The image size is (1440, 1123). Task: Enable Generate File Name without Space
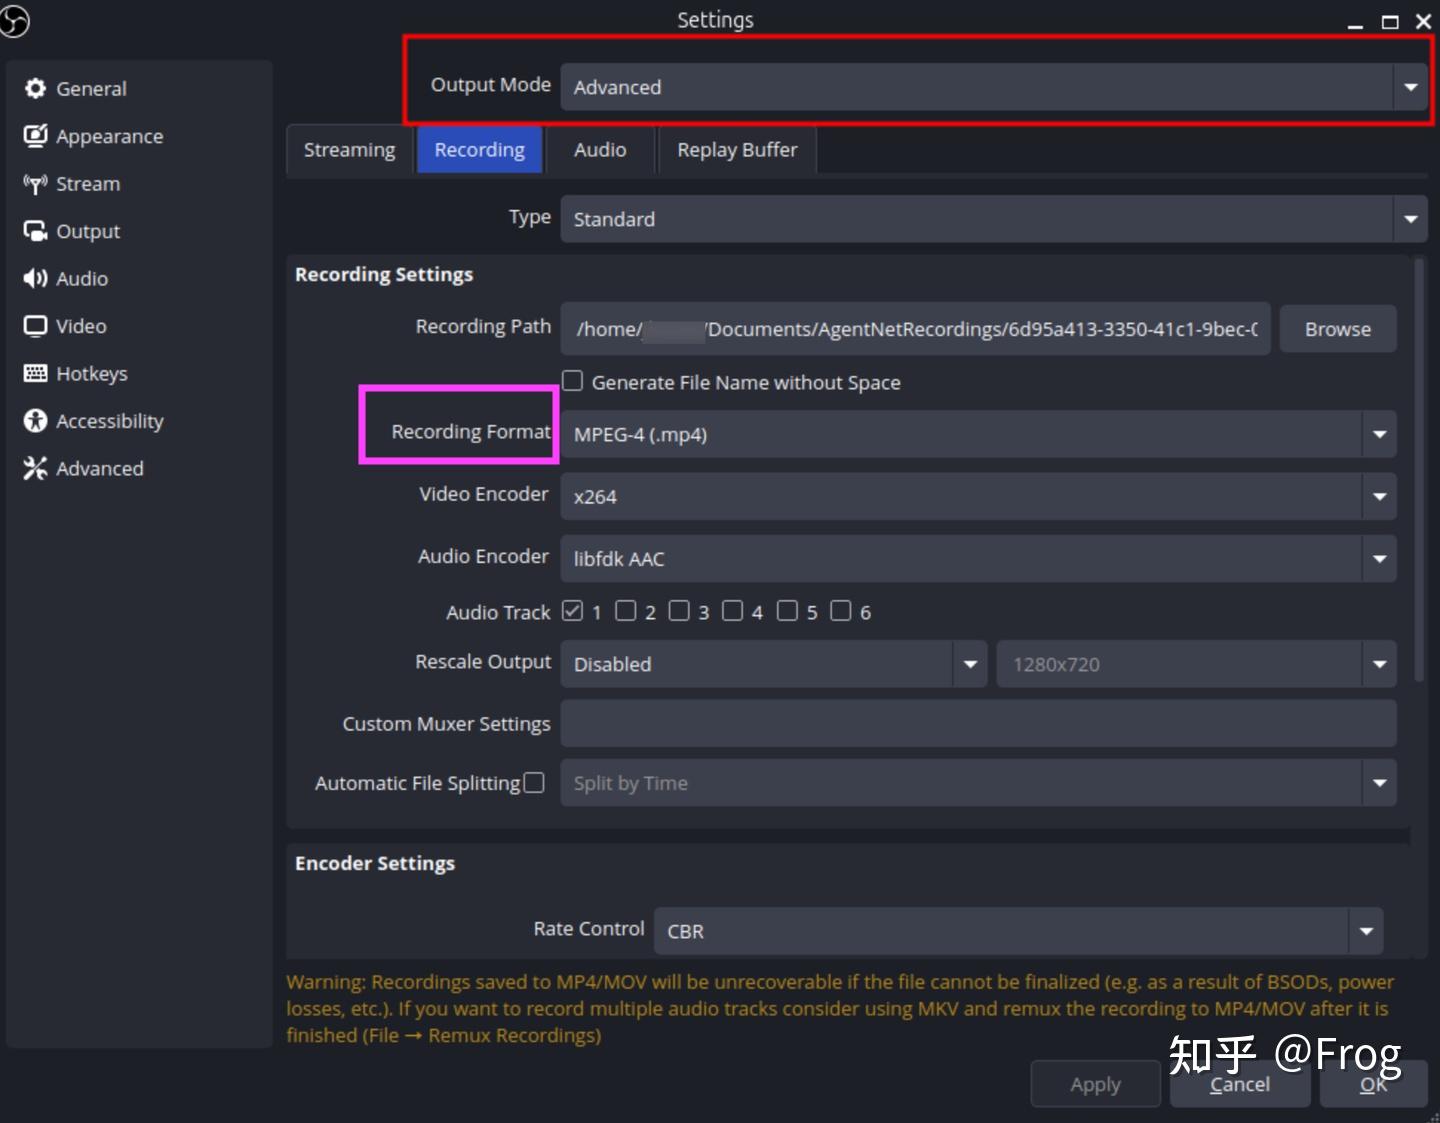point(572,381)
